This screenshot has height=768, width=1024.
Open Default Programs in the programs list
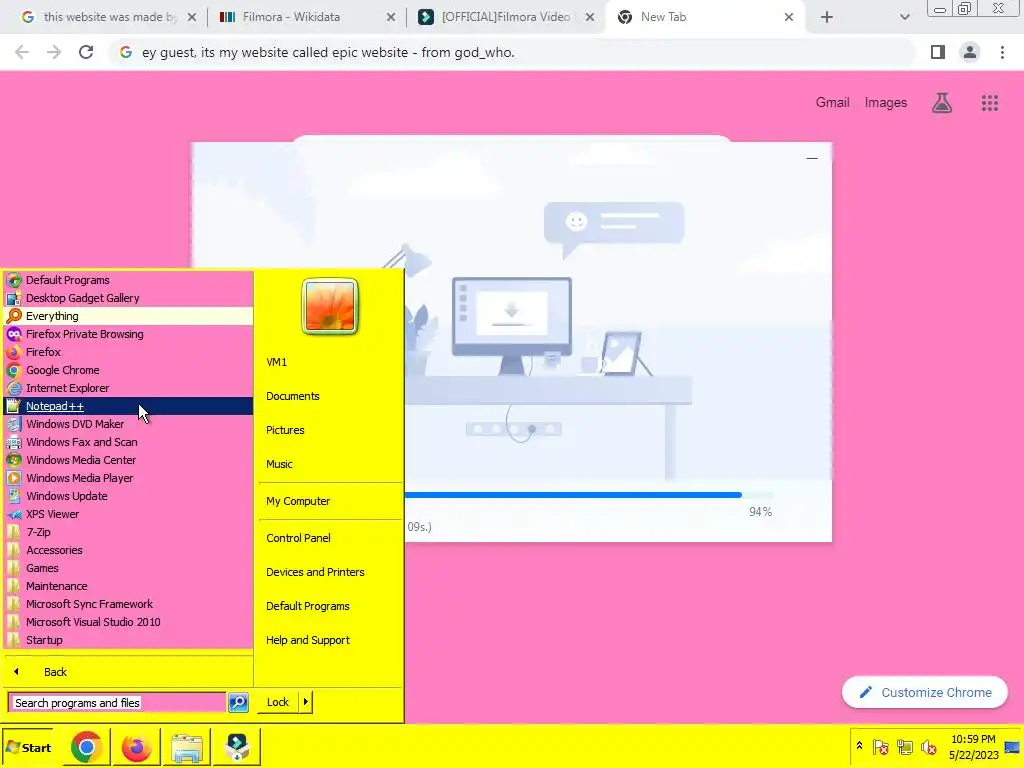tap(128, 280)
